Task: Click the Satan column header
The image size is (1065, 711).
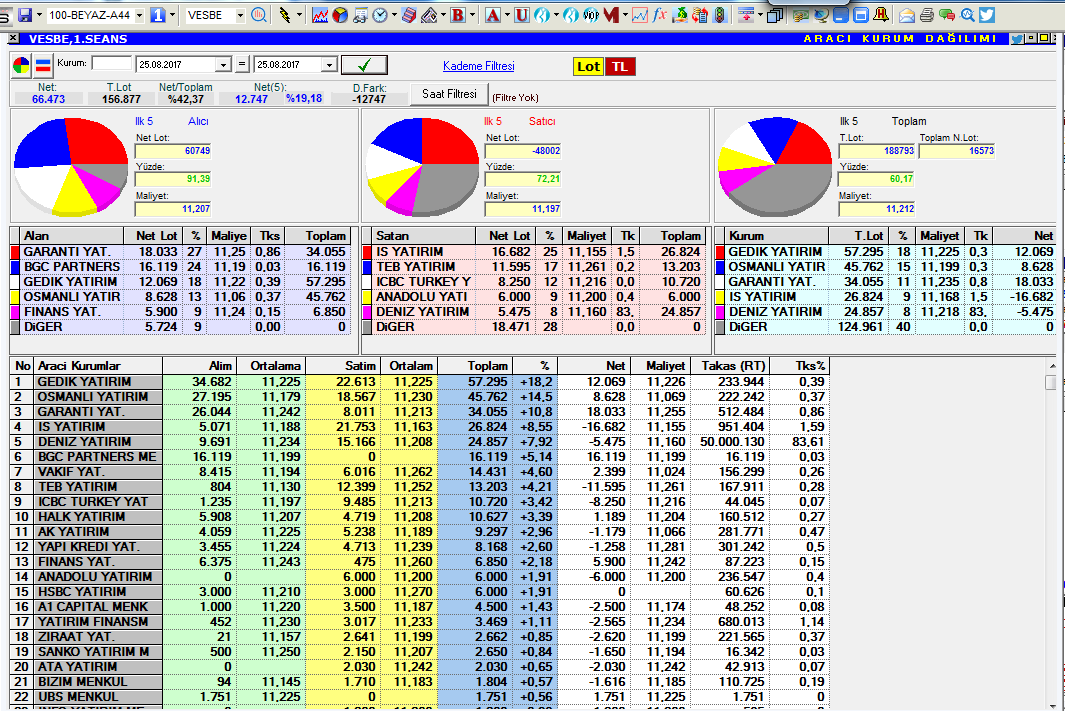Action: click(x=424, y=236)
